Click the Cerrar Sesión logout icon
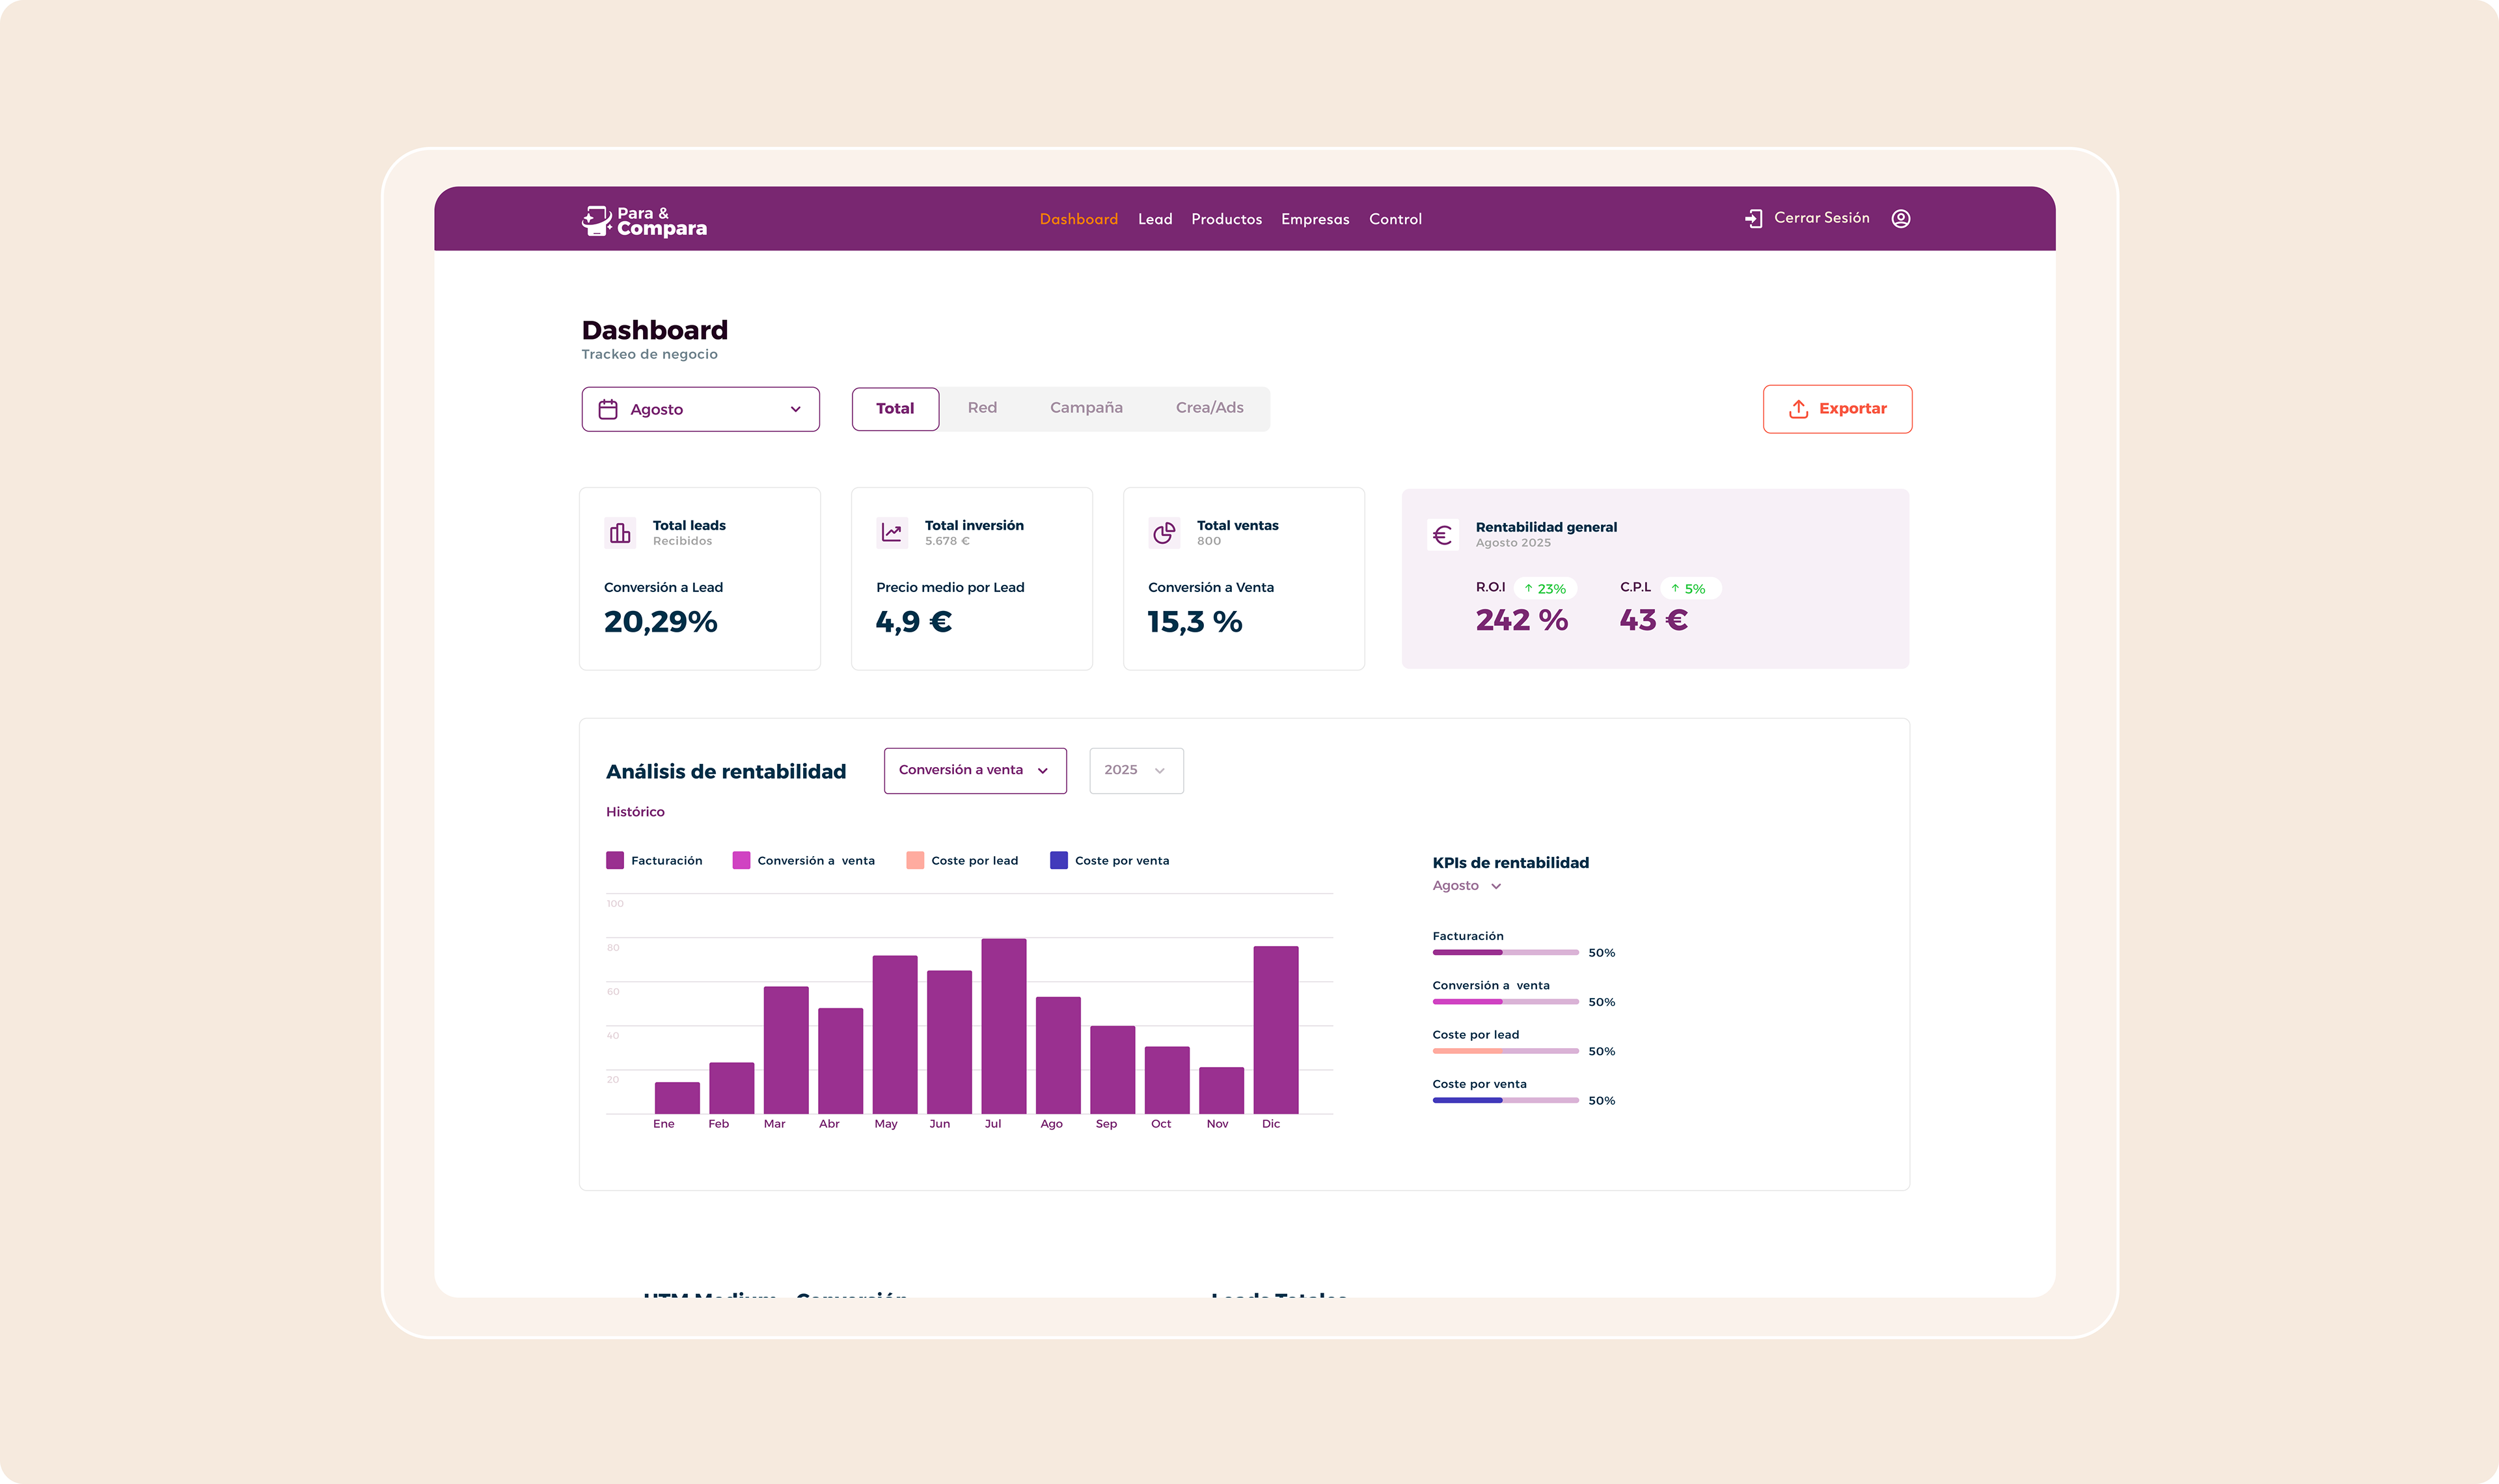 [1753, 219]
